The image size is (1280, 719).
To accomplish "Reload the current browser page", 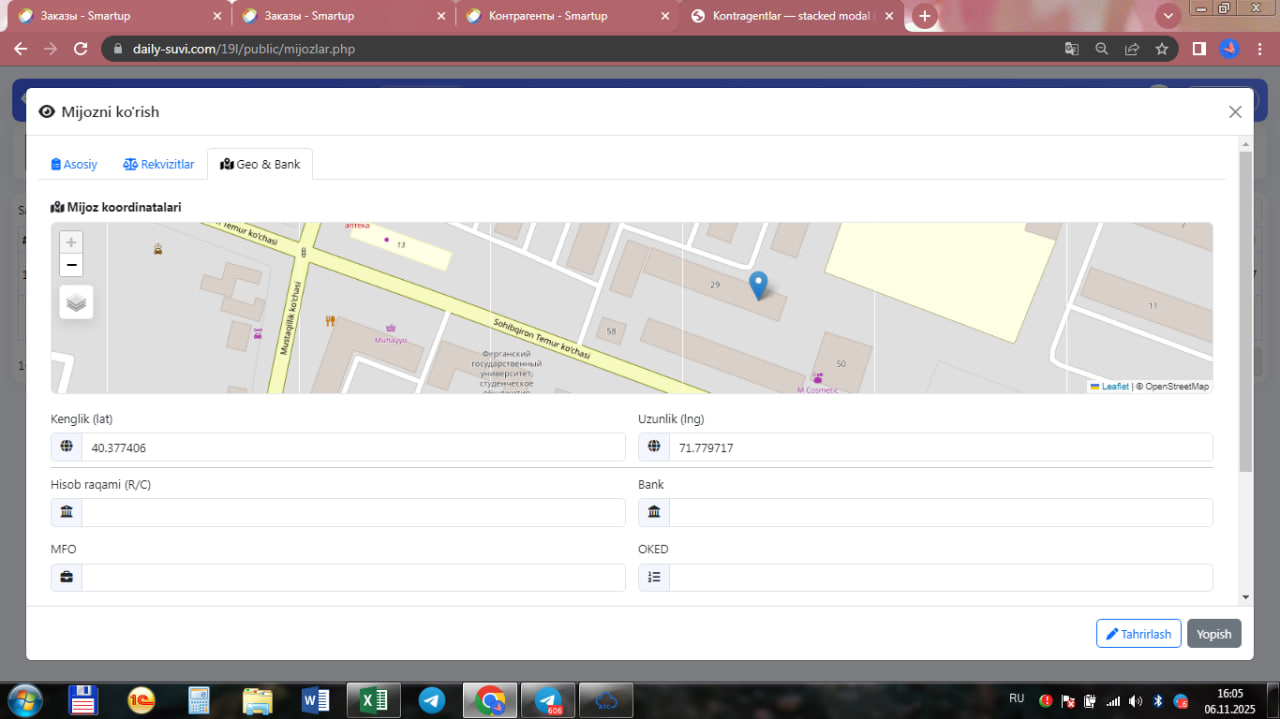I will [81, 49].
